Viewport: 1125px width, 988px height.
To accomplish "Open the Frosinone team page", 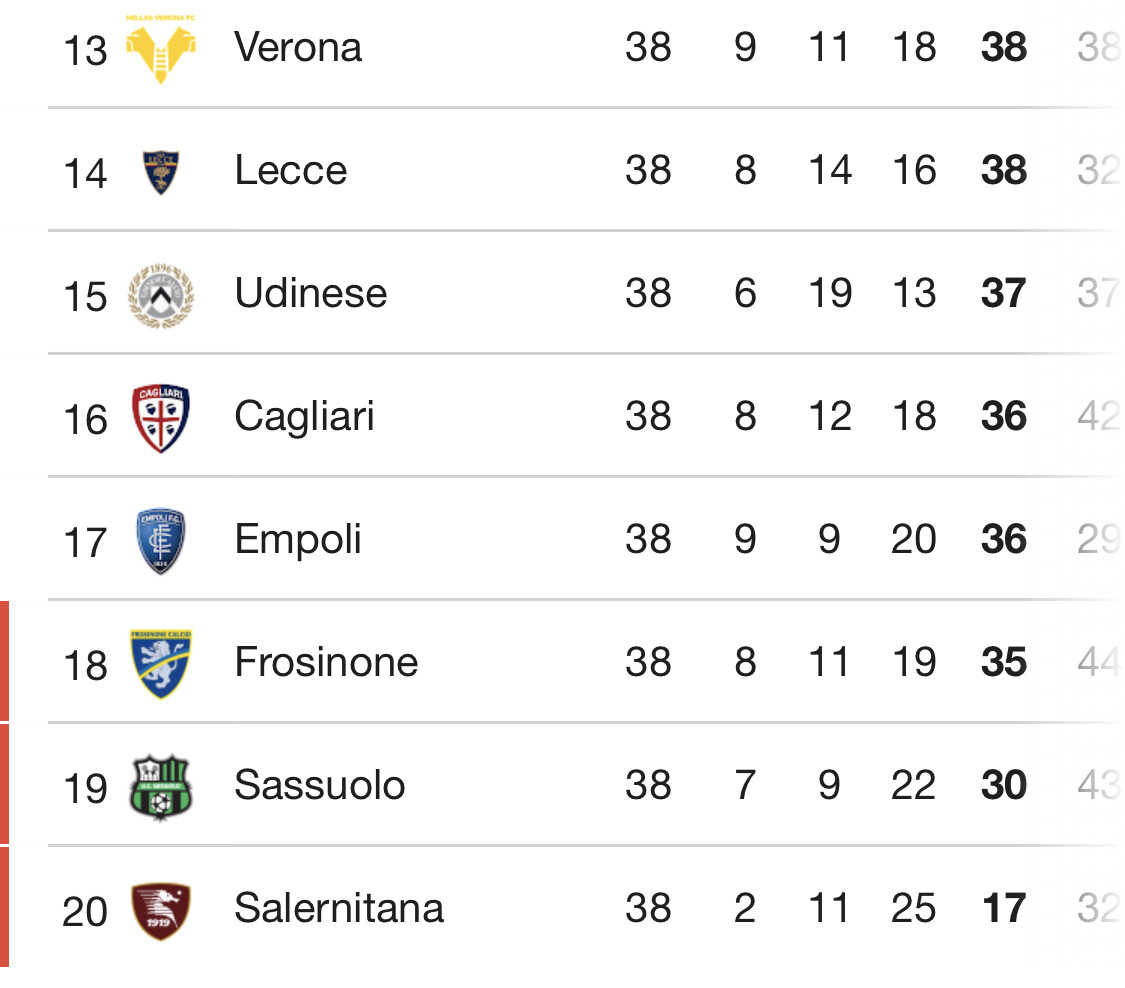I will (x=326, y=662).
